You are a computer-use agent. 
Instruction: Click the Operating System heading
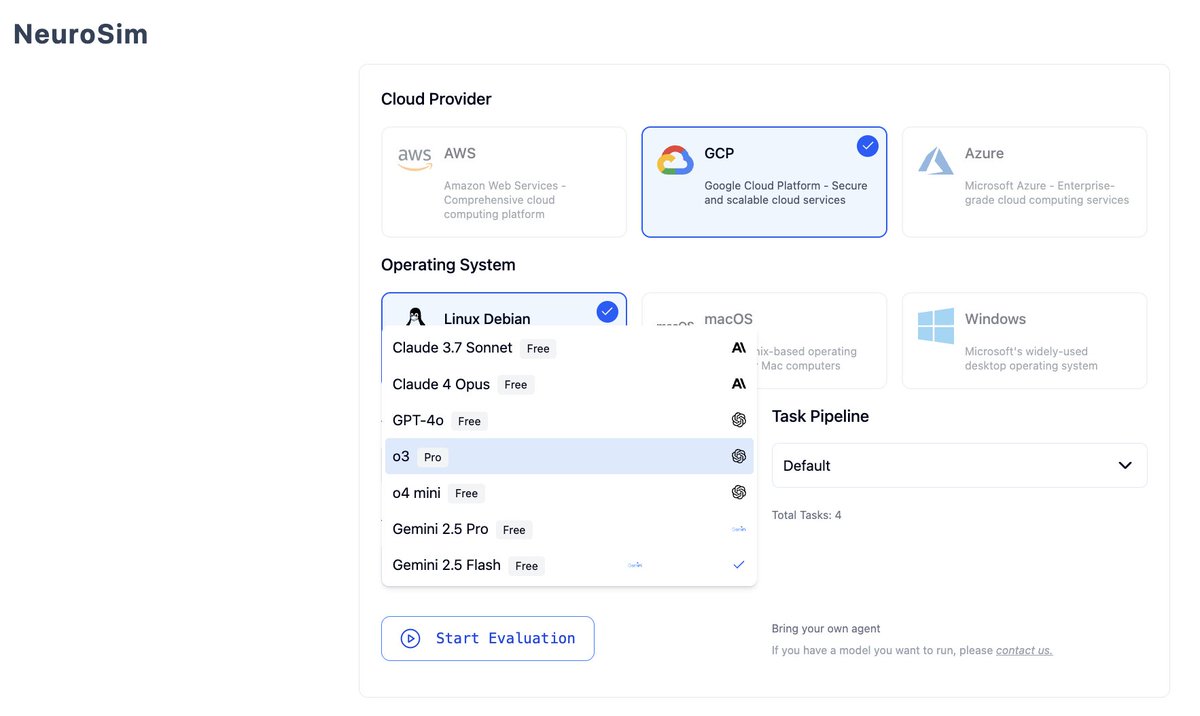pos(448,265)
